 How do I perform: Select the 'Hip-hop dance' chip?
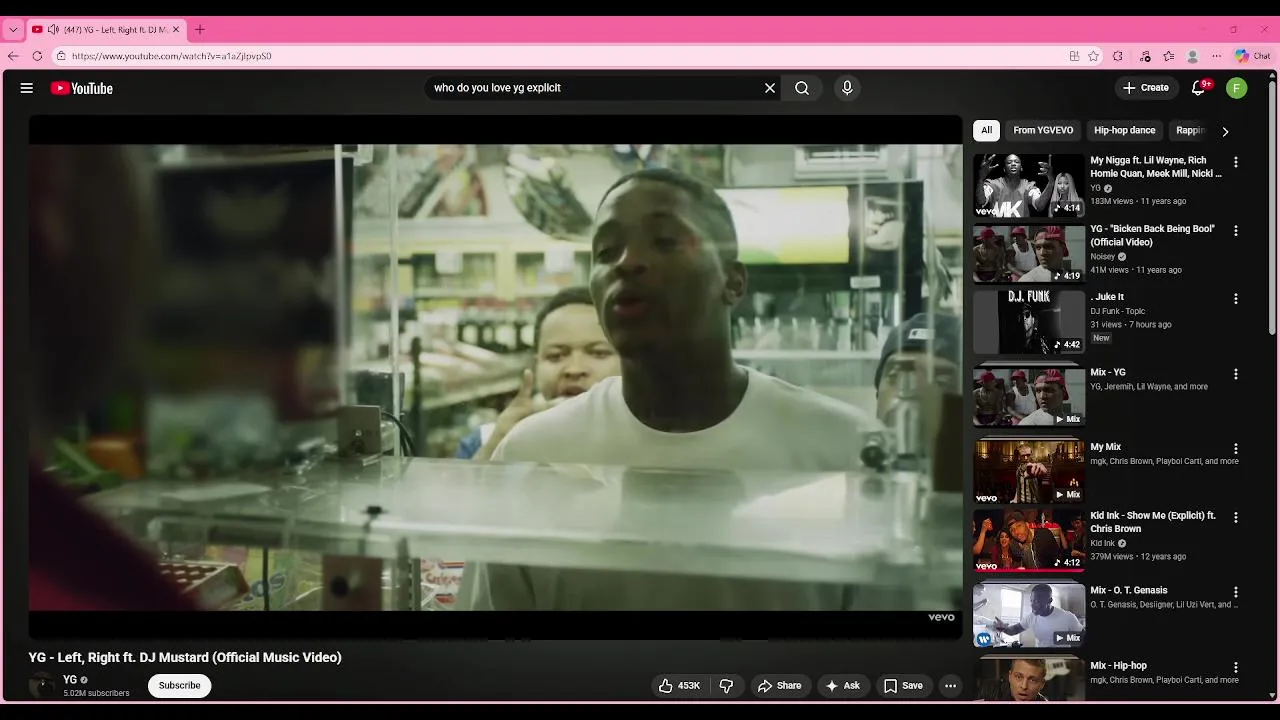tap(1125, 130)
